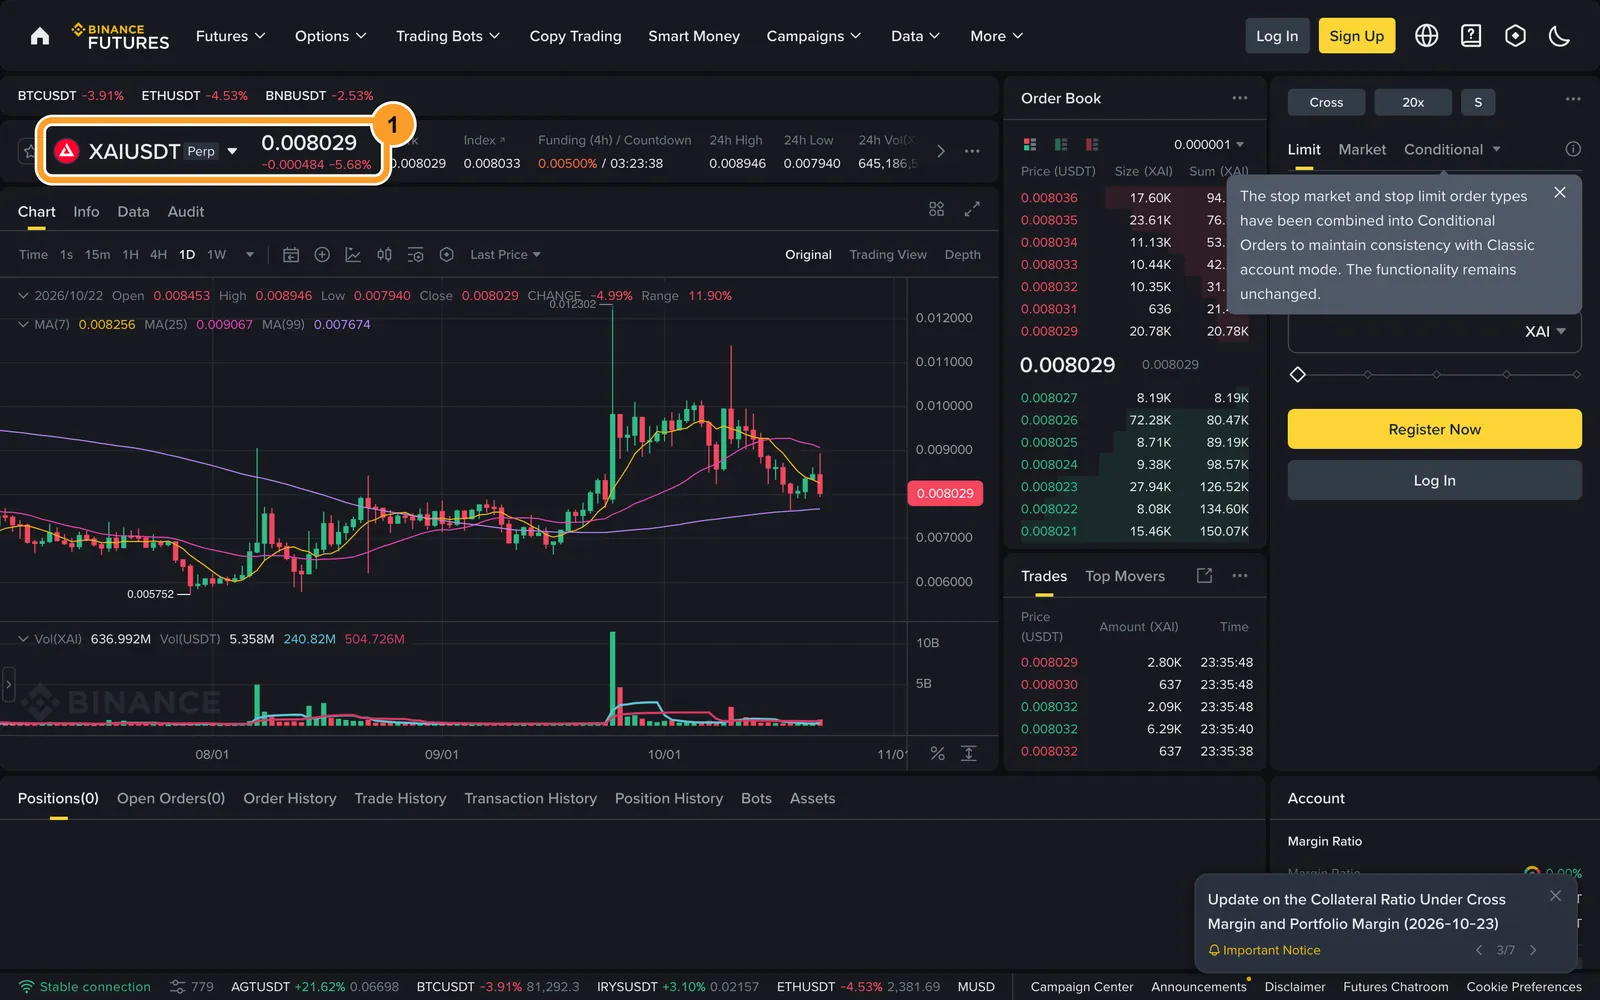Open ticker bar three-dot menu

[x=972, y=151]
